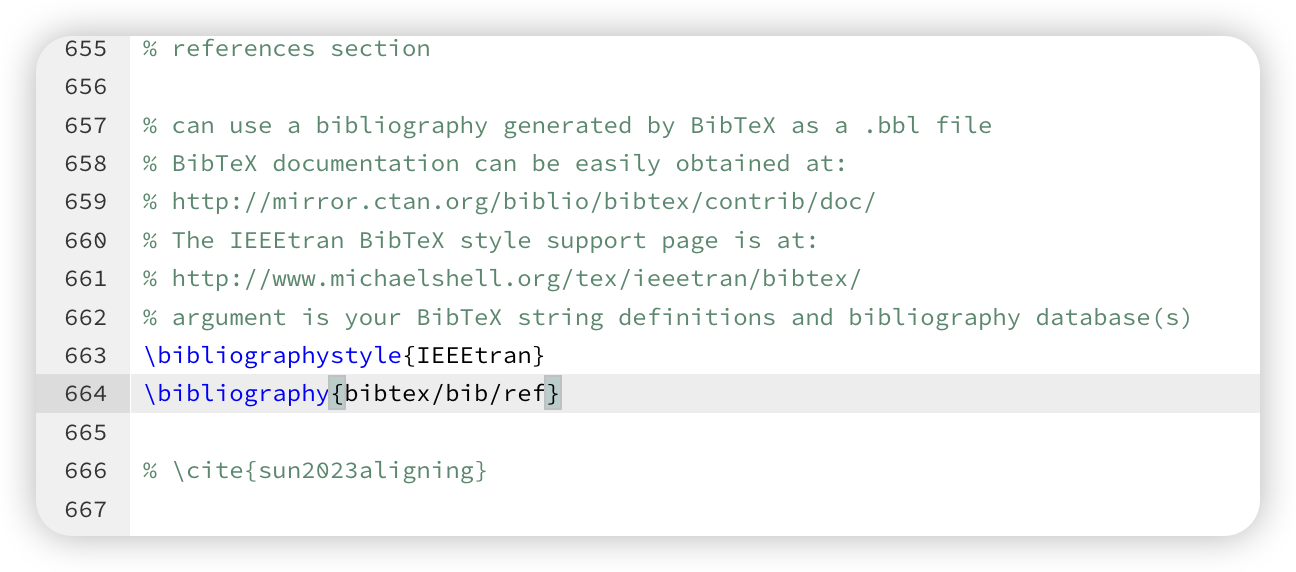The width and height of the screenshot is (1296, 572).
Task: Click the mirror.ctan.org URL comment
Action: [509, 202]
